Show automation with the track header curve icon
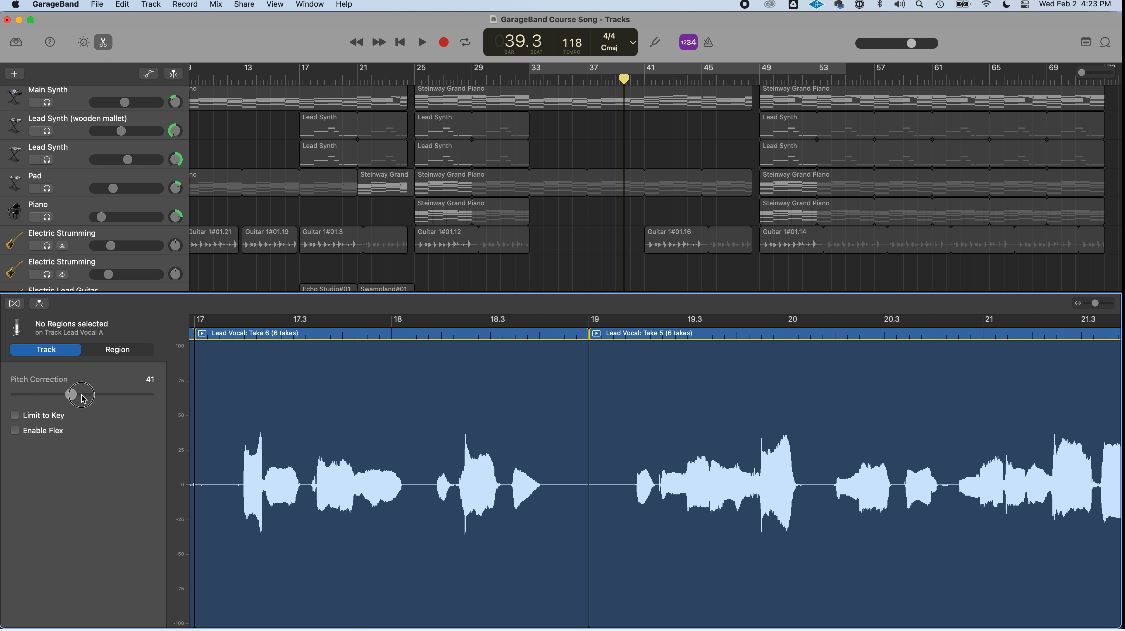The width and height of the screenshot is (1125, 631). (148, 74)
